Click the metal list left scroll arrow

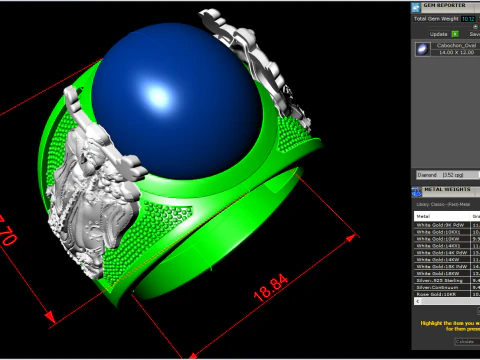pos(418,301)
